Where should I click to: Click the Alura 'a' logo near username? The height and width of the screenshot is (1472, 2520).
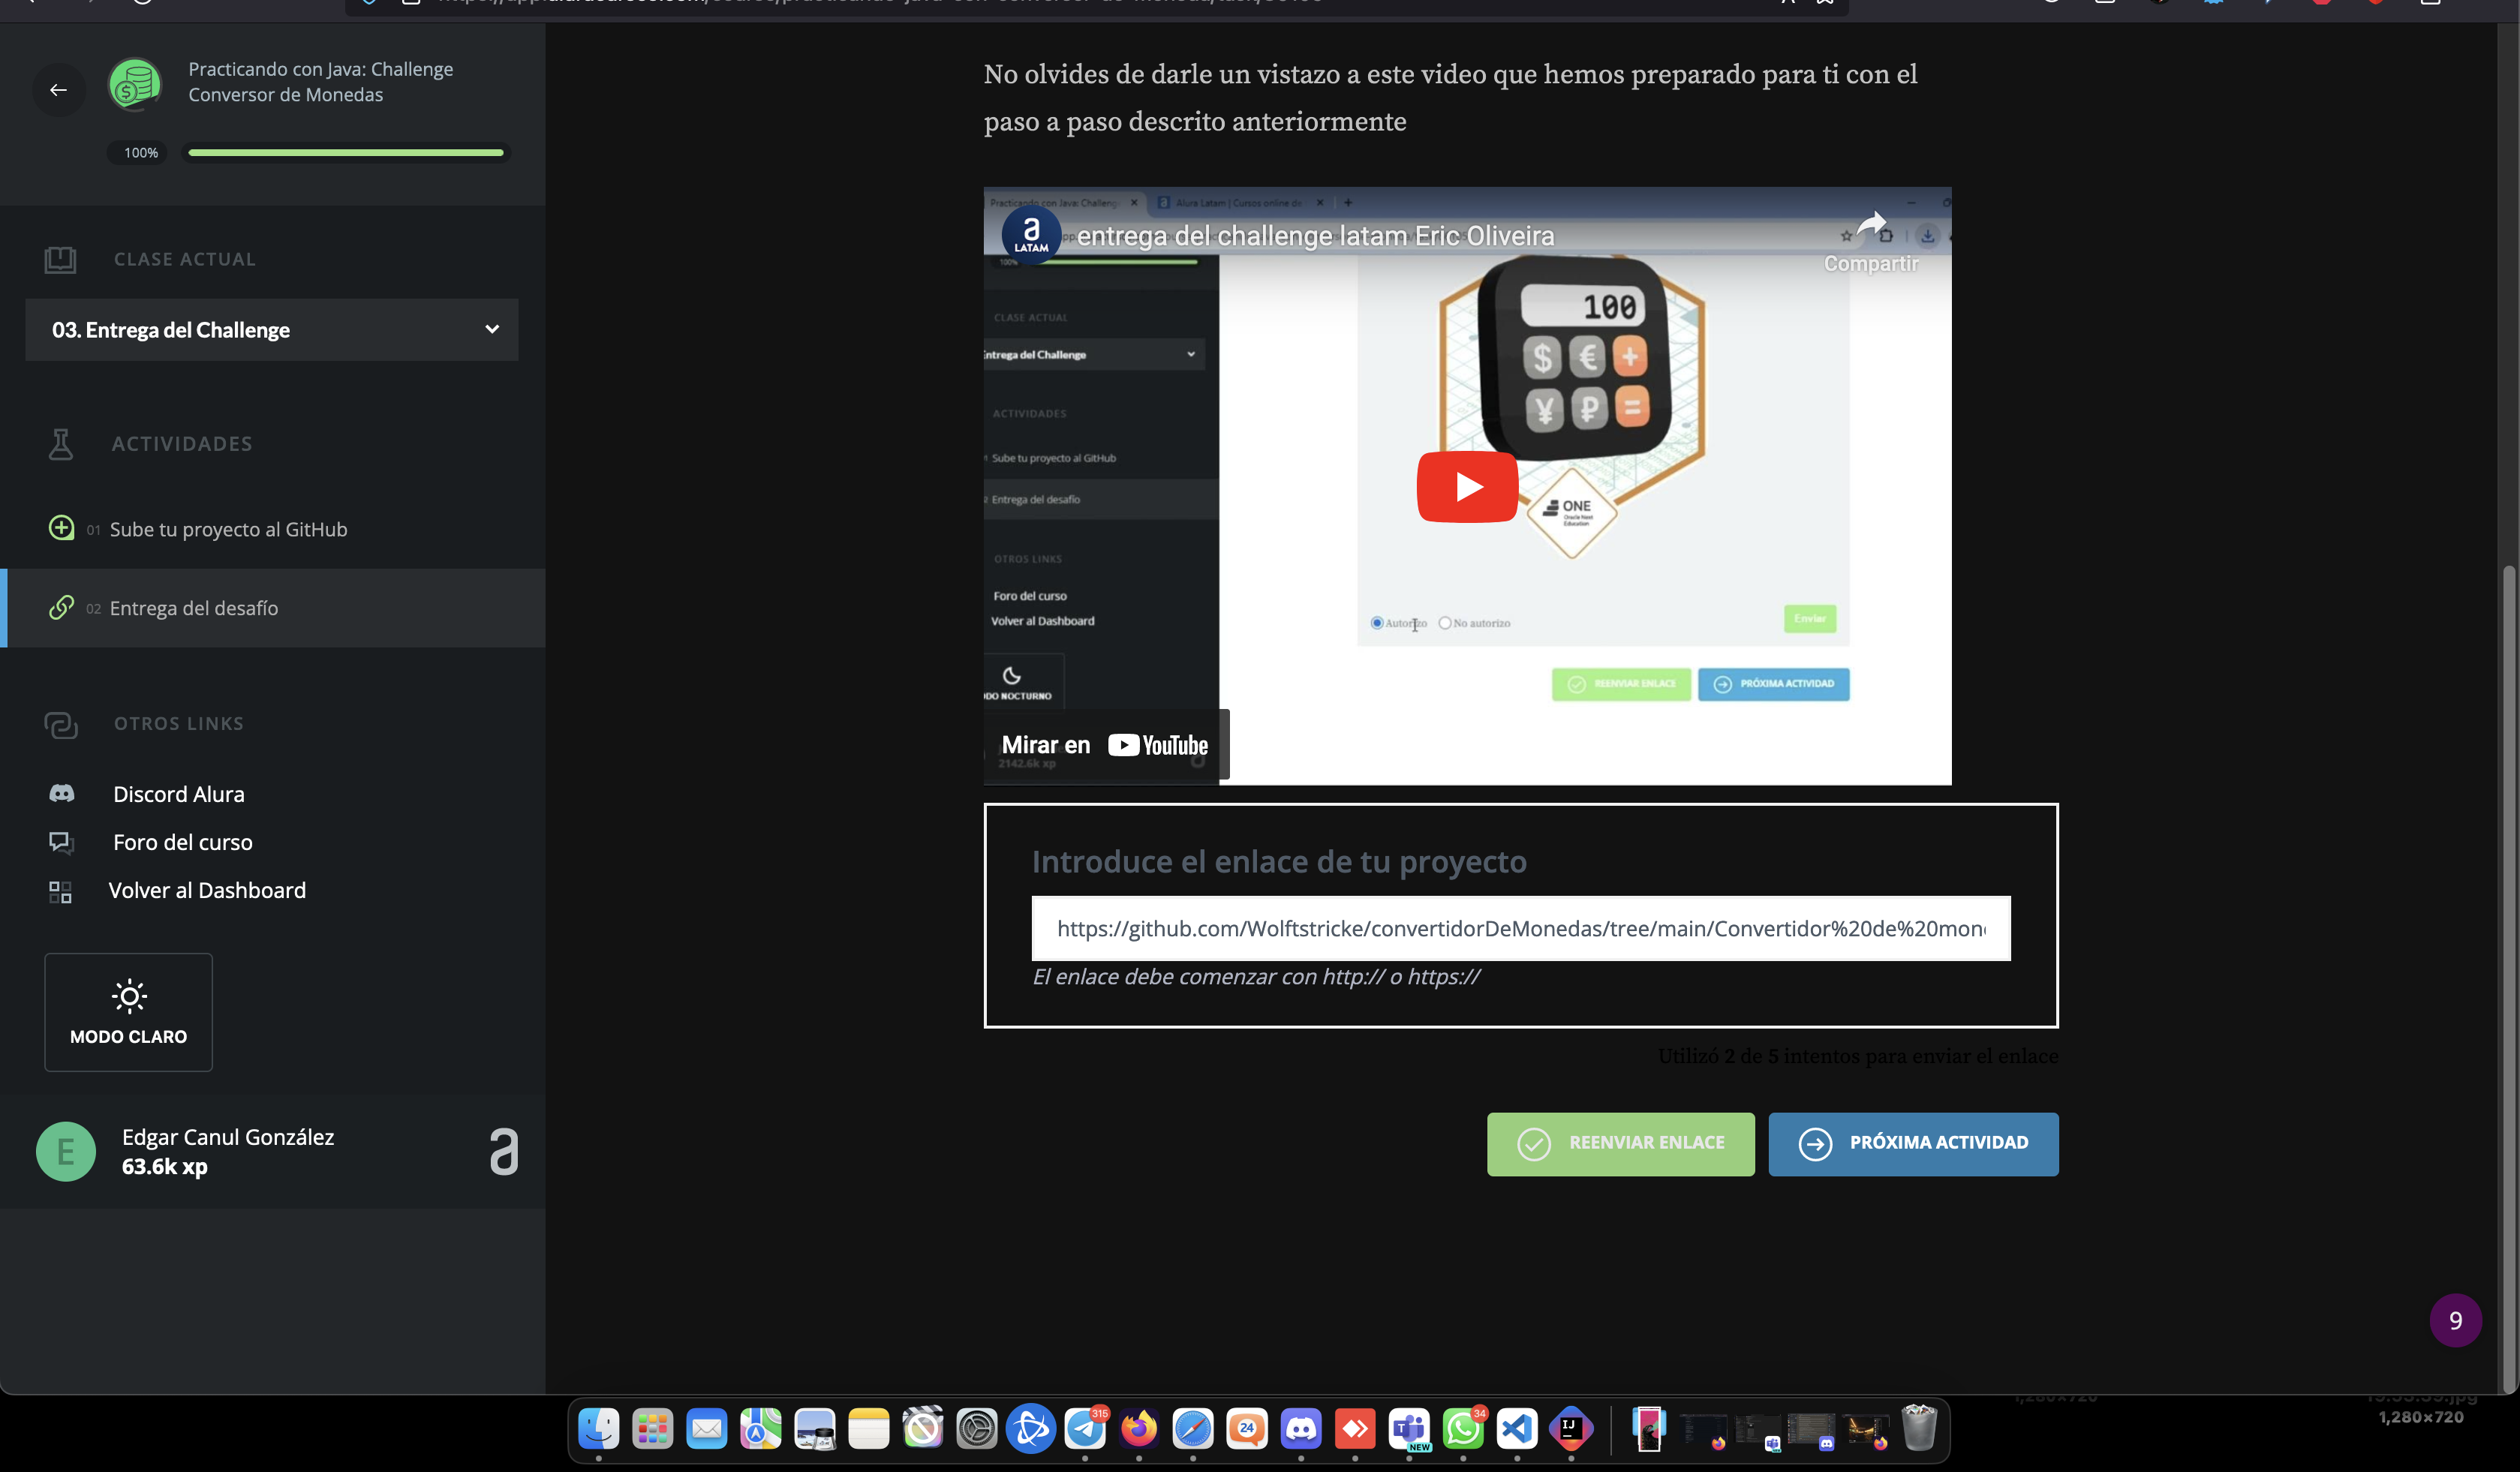click(x=504, y=1151)
